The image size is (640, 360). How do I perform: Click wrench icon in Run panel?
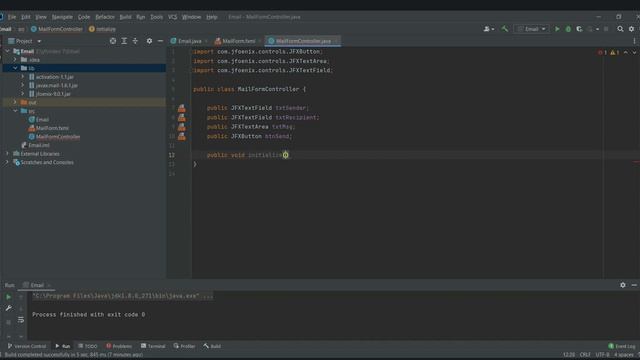click(8, 308)
